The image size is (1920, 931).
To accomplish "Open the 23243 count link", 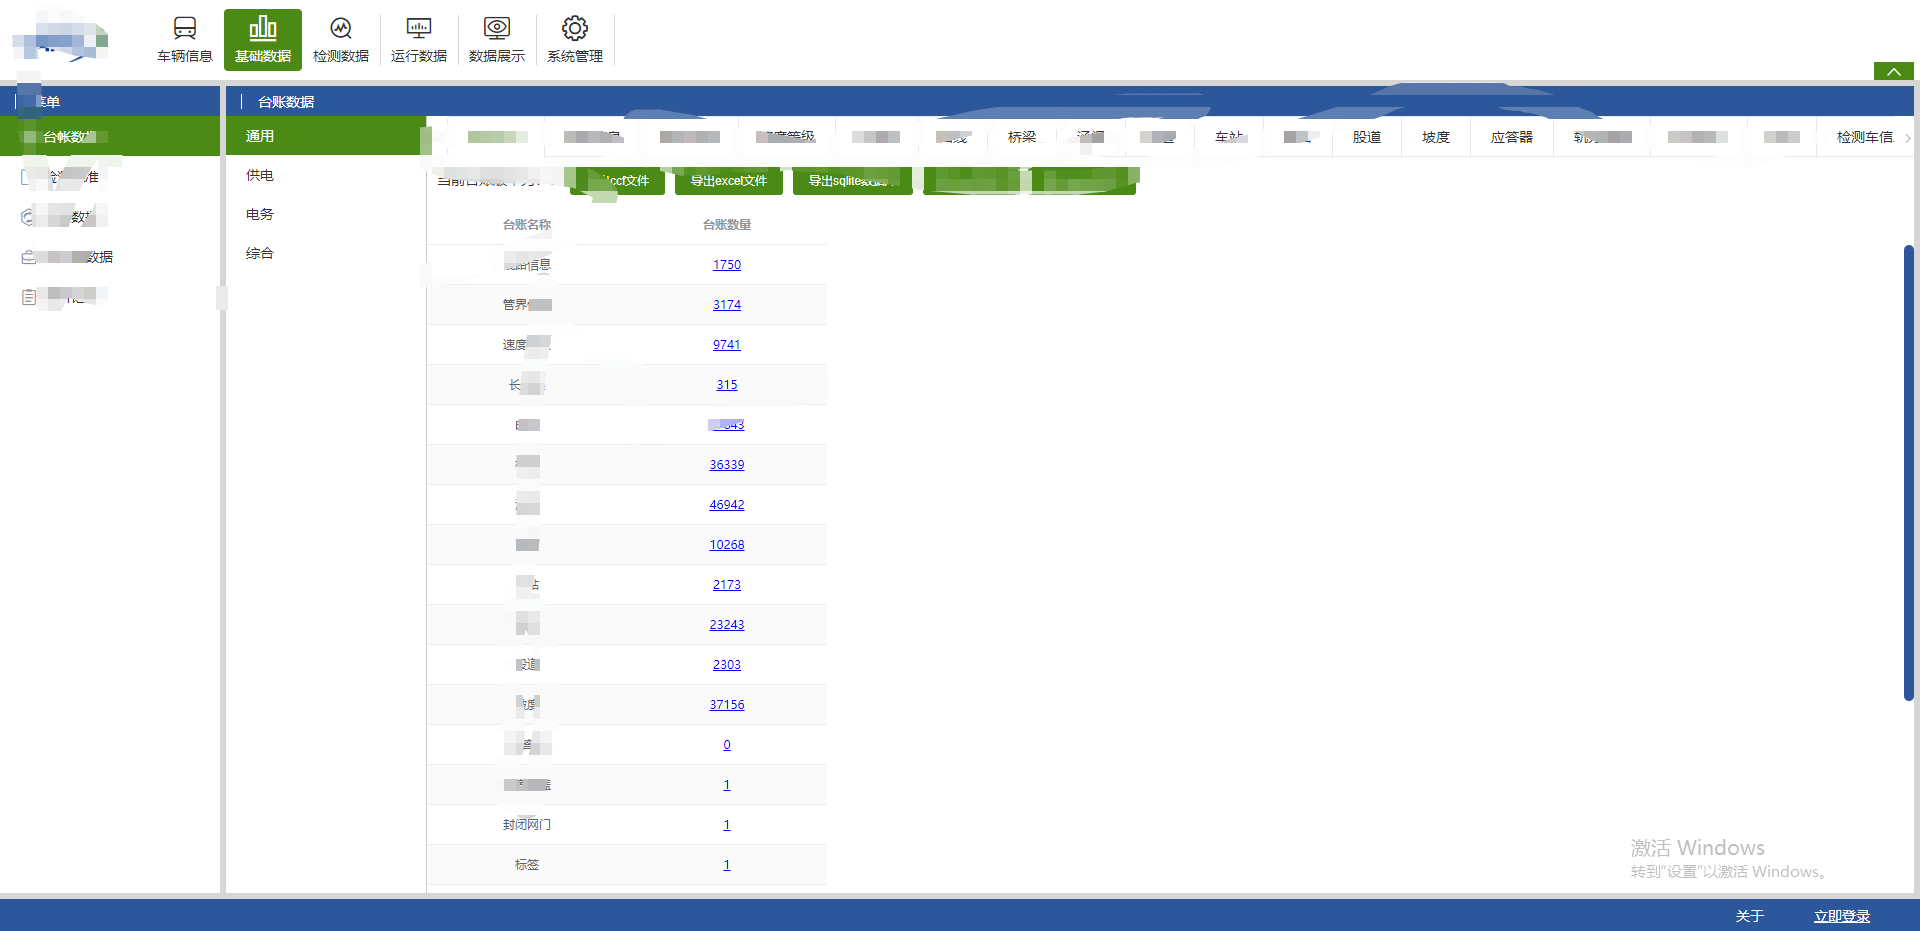I will pyautogui.click(x=727, y=625).
